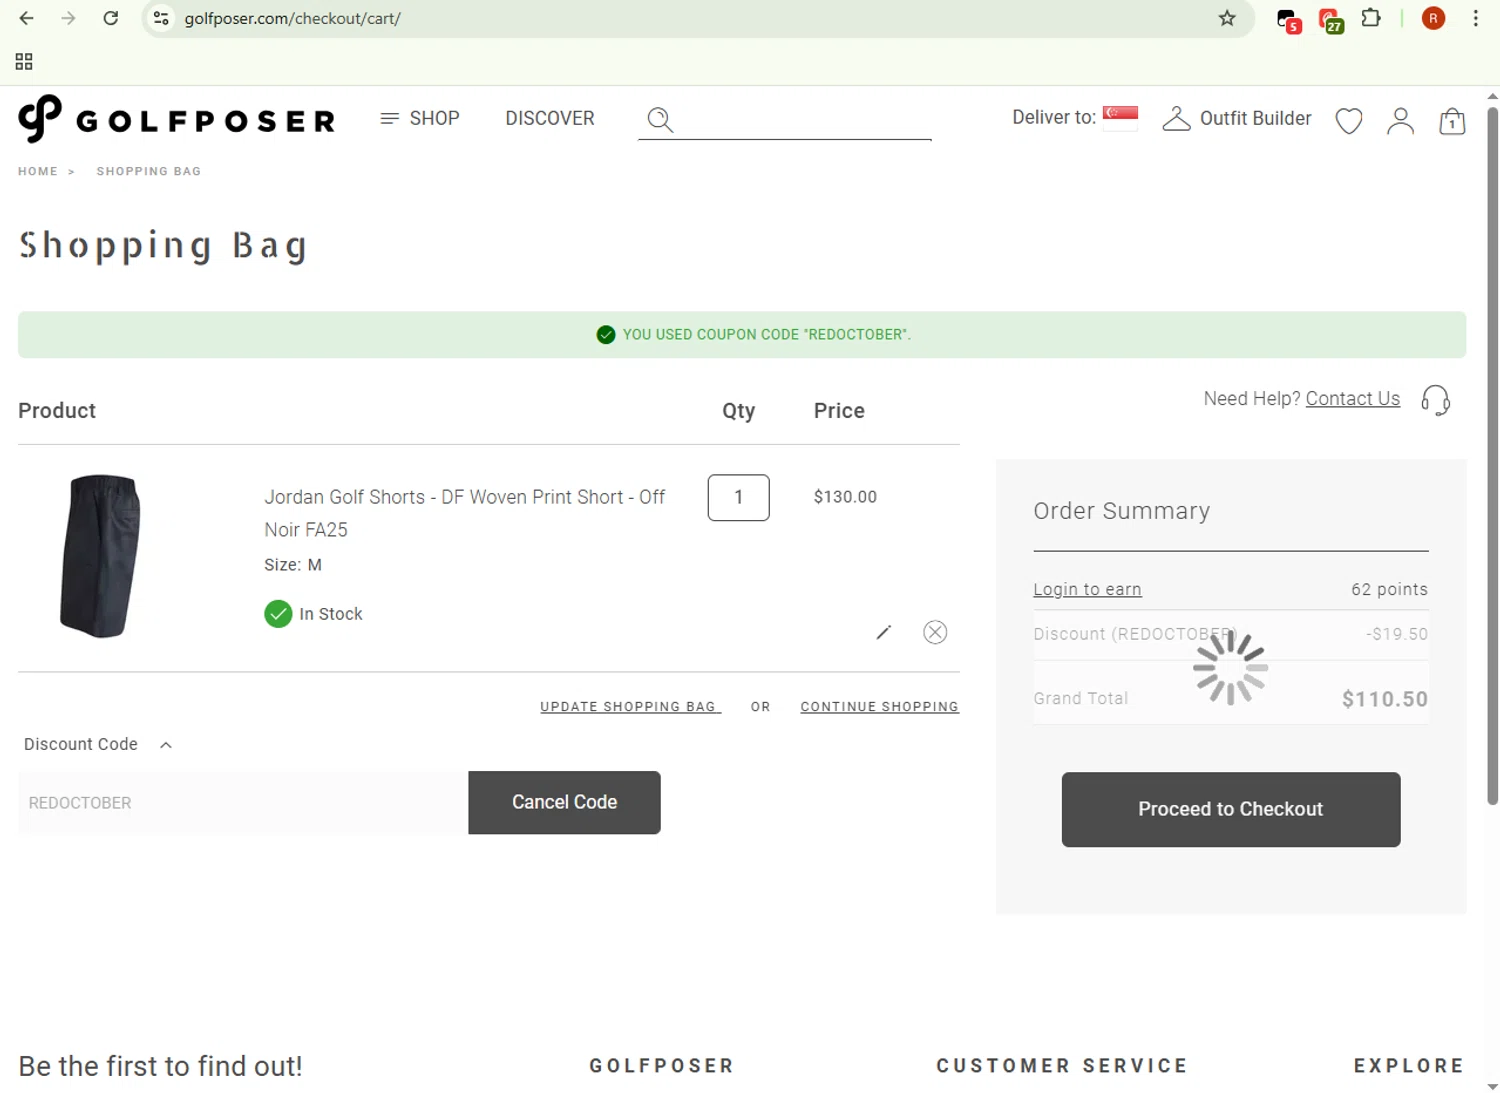Open the apps grid shortcut icon

24,62
